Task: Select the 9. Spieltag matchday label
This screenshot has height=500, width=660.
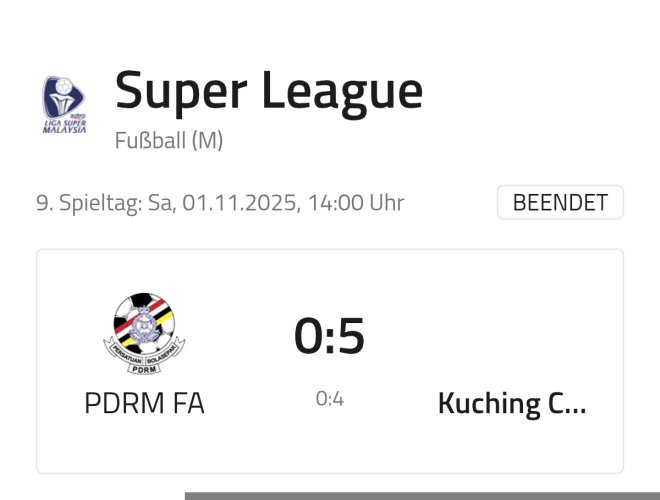Action: pyautogui.click(x=88, y=203)
